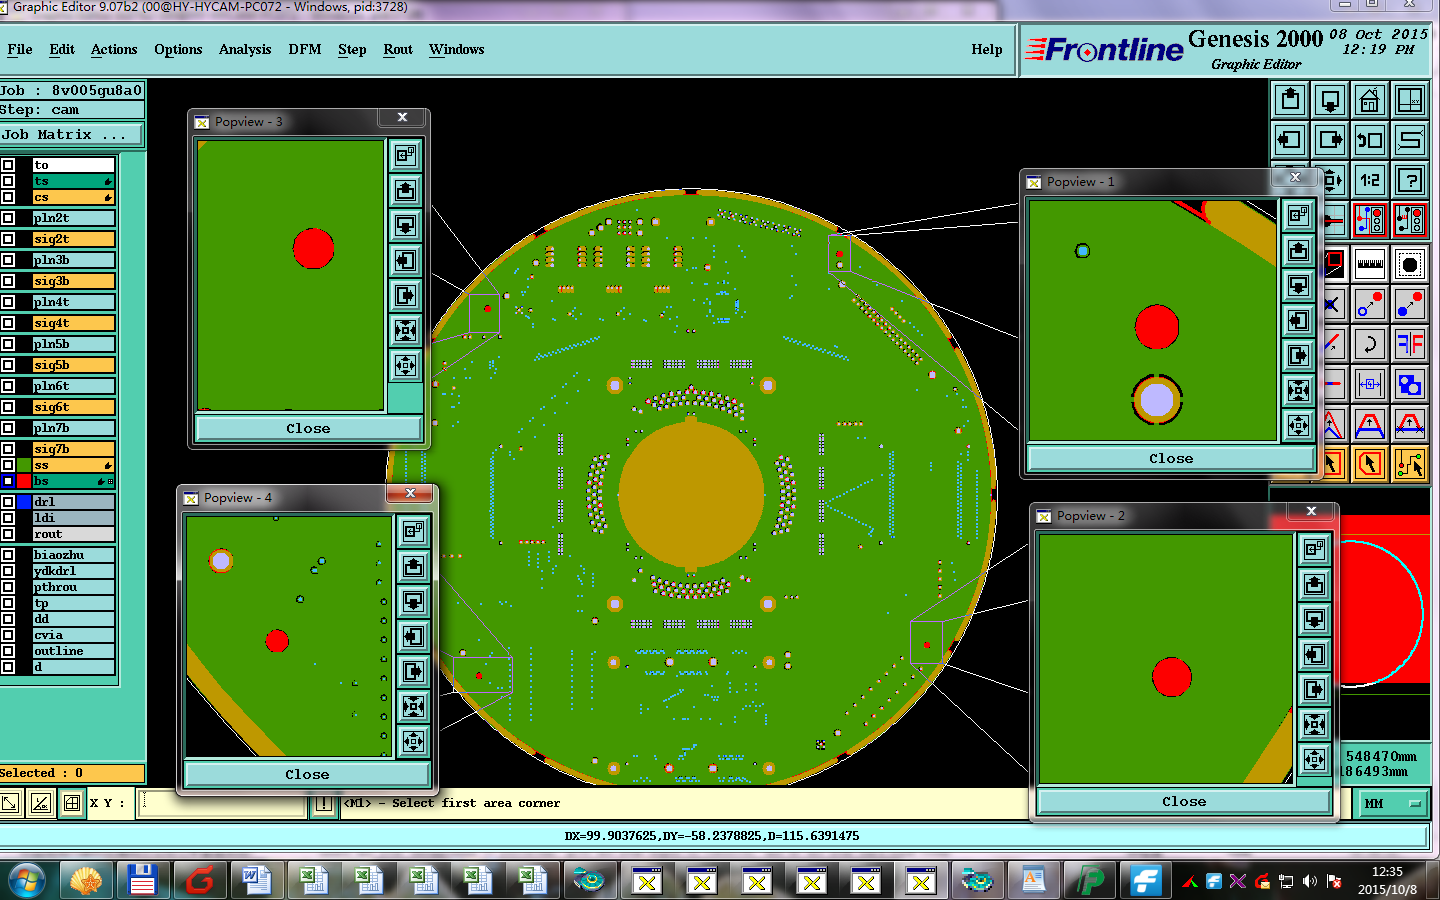Image resolution: width=1440 pixels, height=900 pixels.
Task: Click pan down icon in Popview 1
Action: 1298,285
